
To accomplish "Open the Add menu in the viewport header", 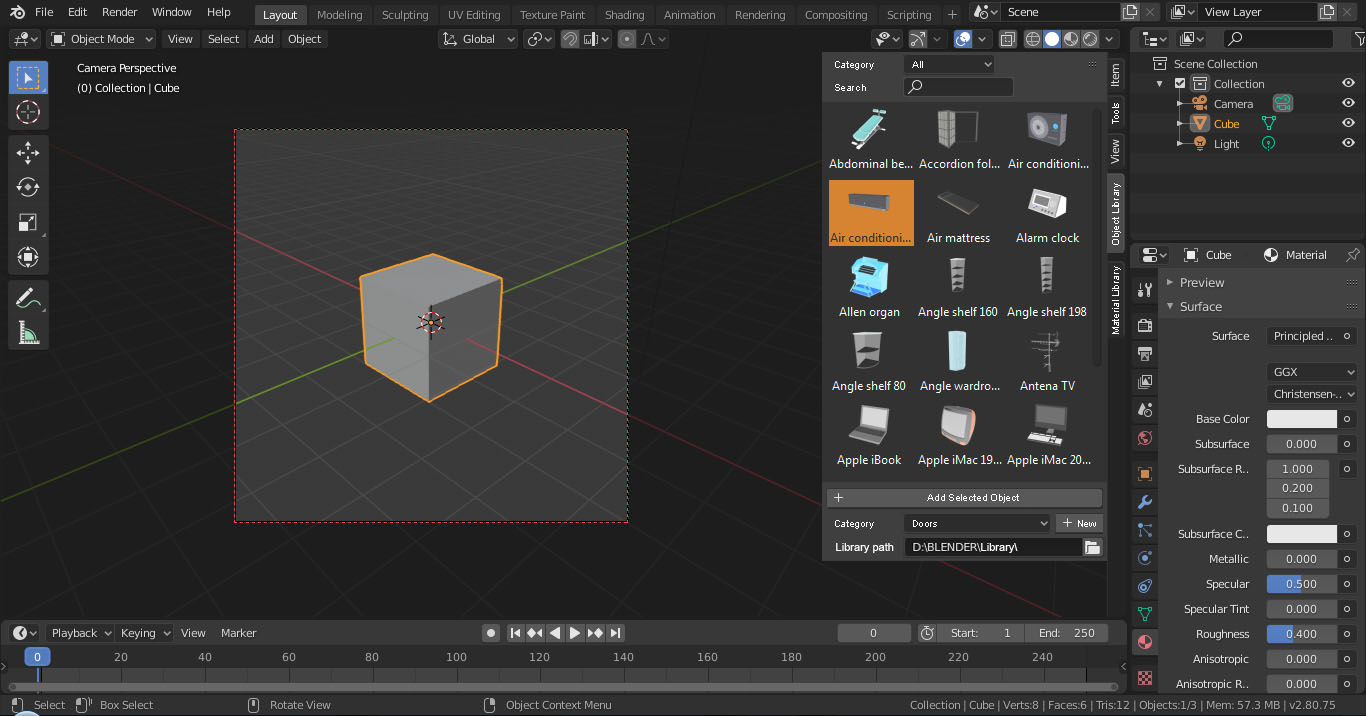I will [263, 39].
